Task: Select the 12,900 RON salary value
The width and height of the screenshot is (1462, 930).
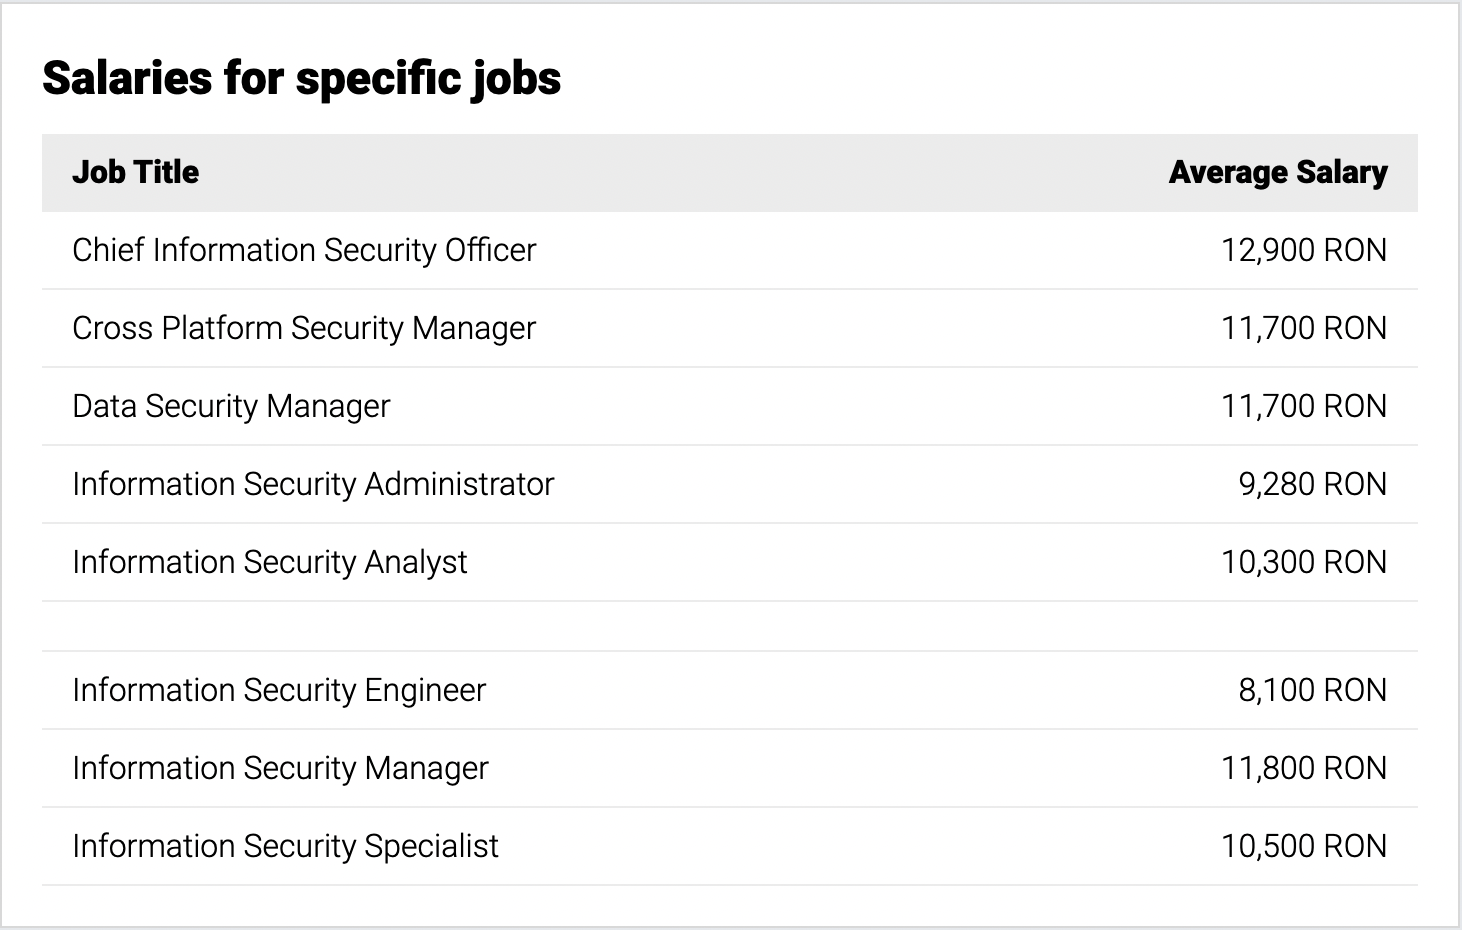Action: pos(1304,250)
